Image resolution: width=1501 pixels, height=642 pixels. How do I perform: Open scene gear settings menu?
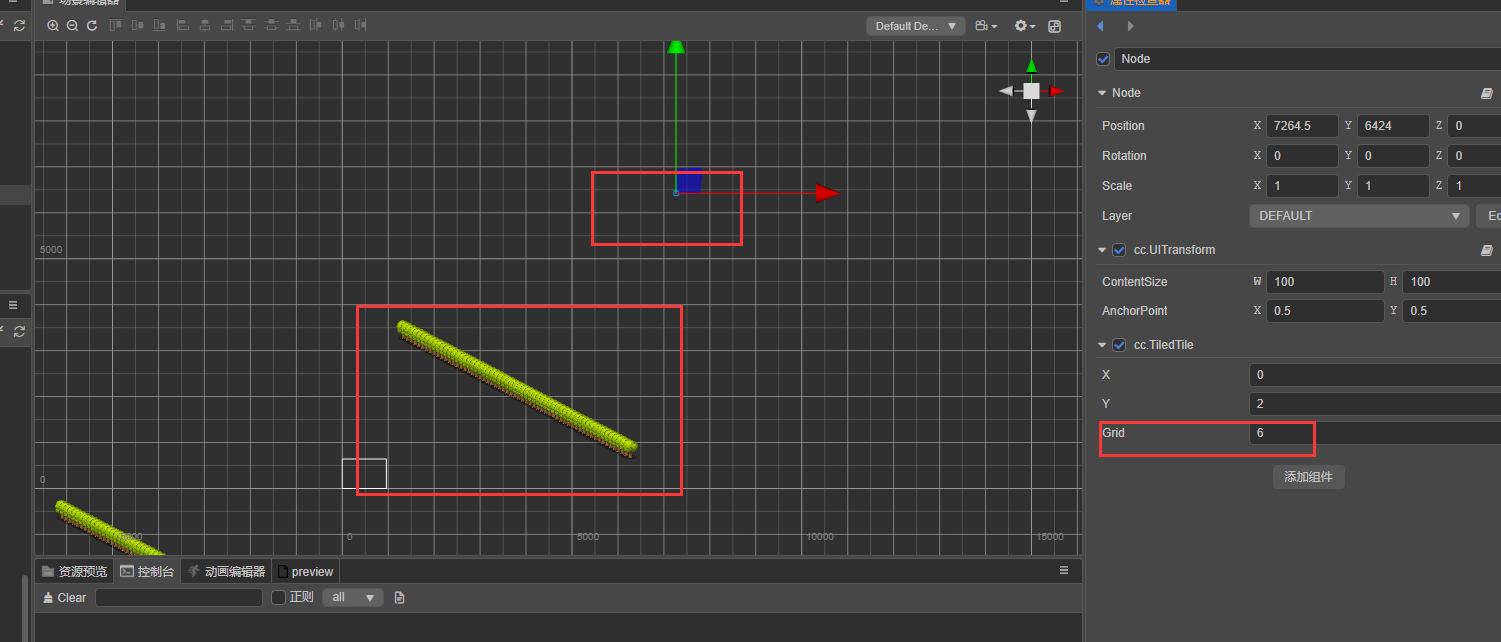(x=1024, y=26)
